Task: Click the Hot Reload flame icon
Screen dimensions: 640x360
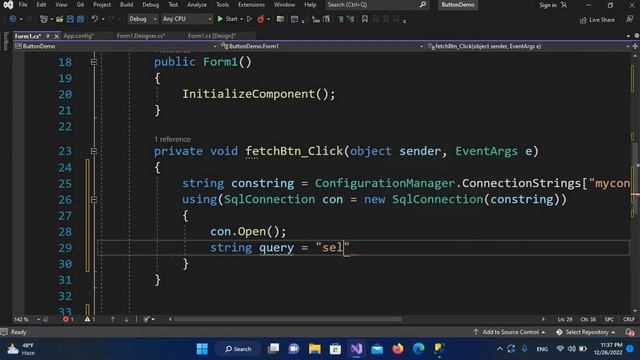Action: tap(260, 19)
